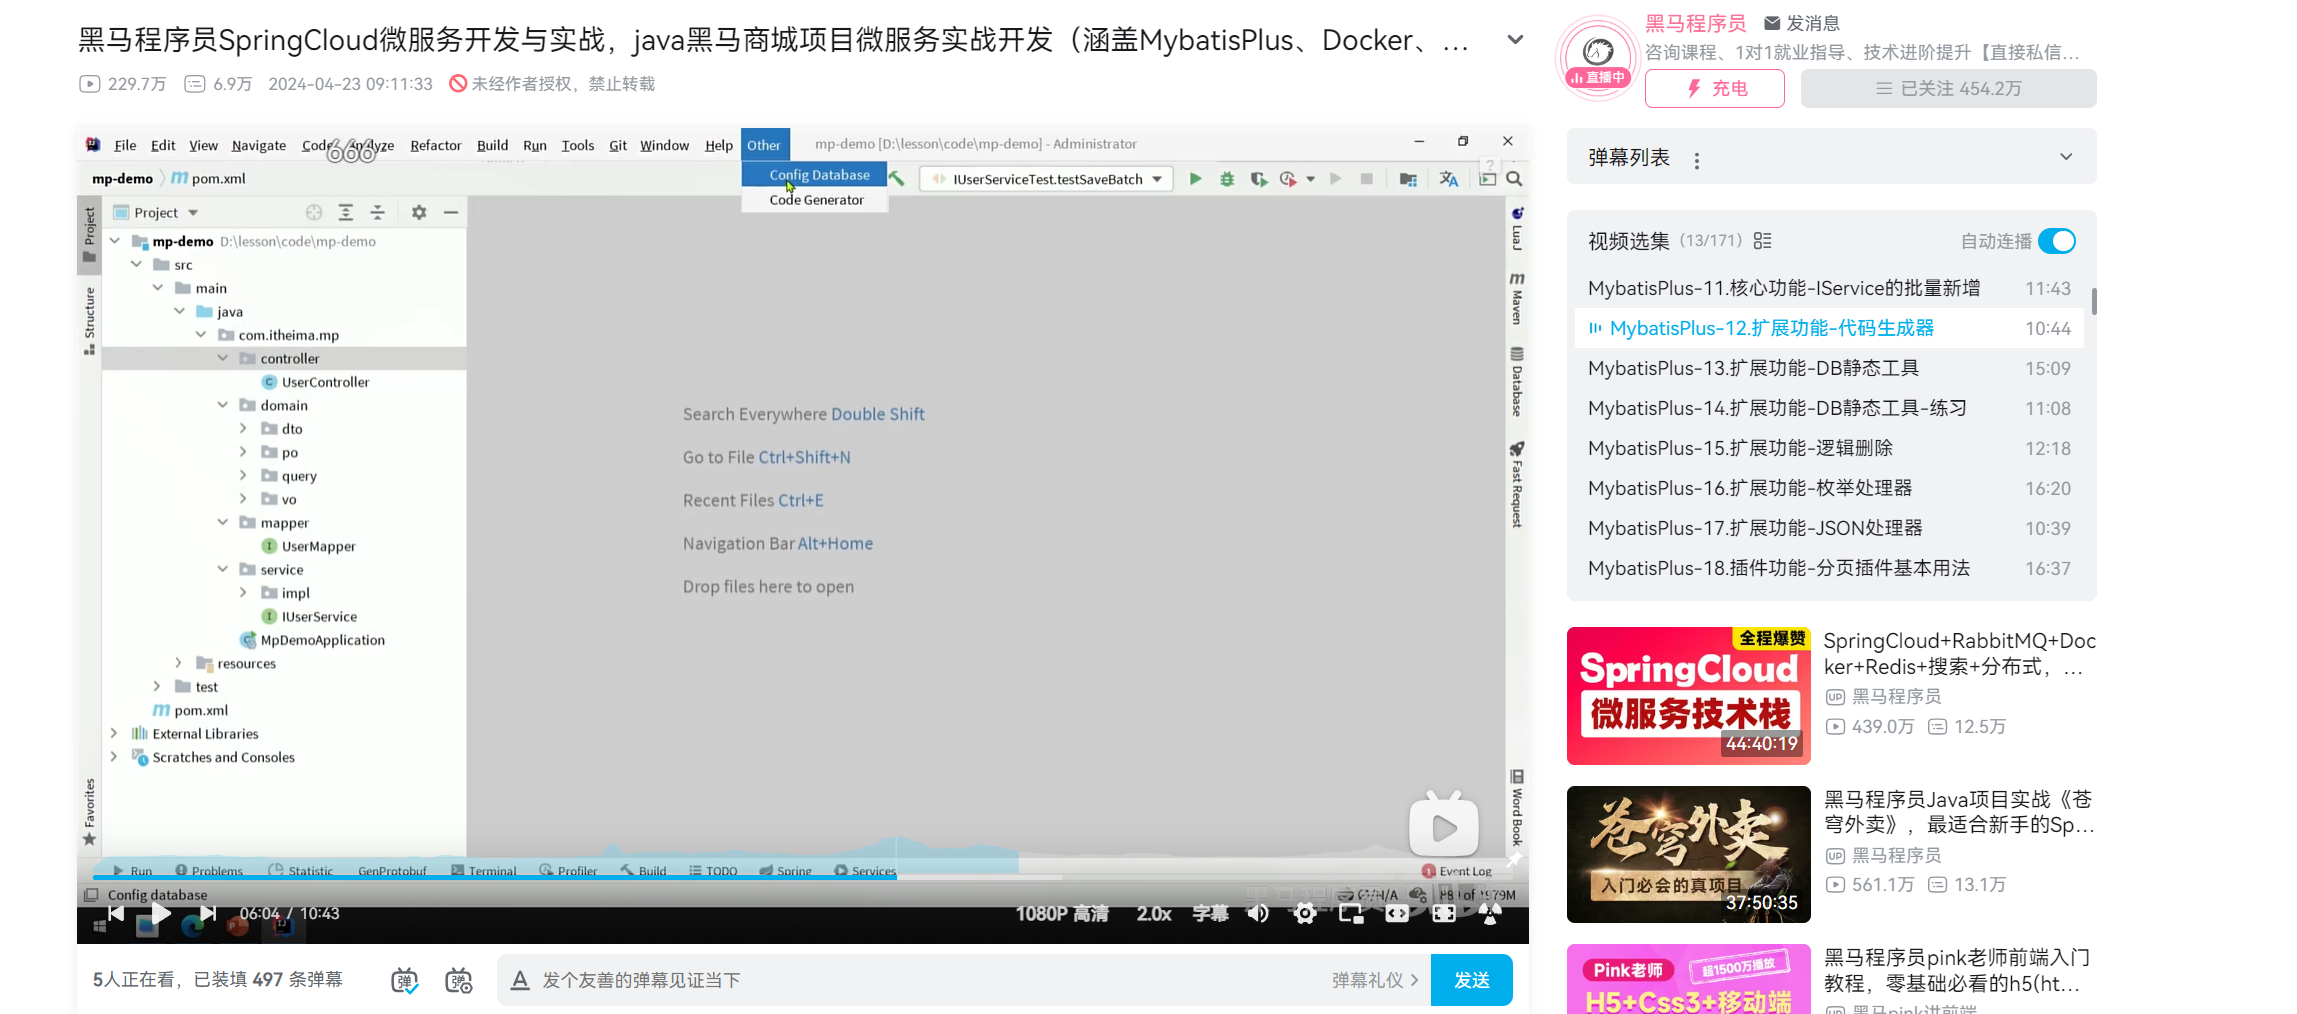Play MybatisPlus-11 批量新增 episode
Viewport: 2297px width, 1014px height.
1829,288
